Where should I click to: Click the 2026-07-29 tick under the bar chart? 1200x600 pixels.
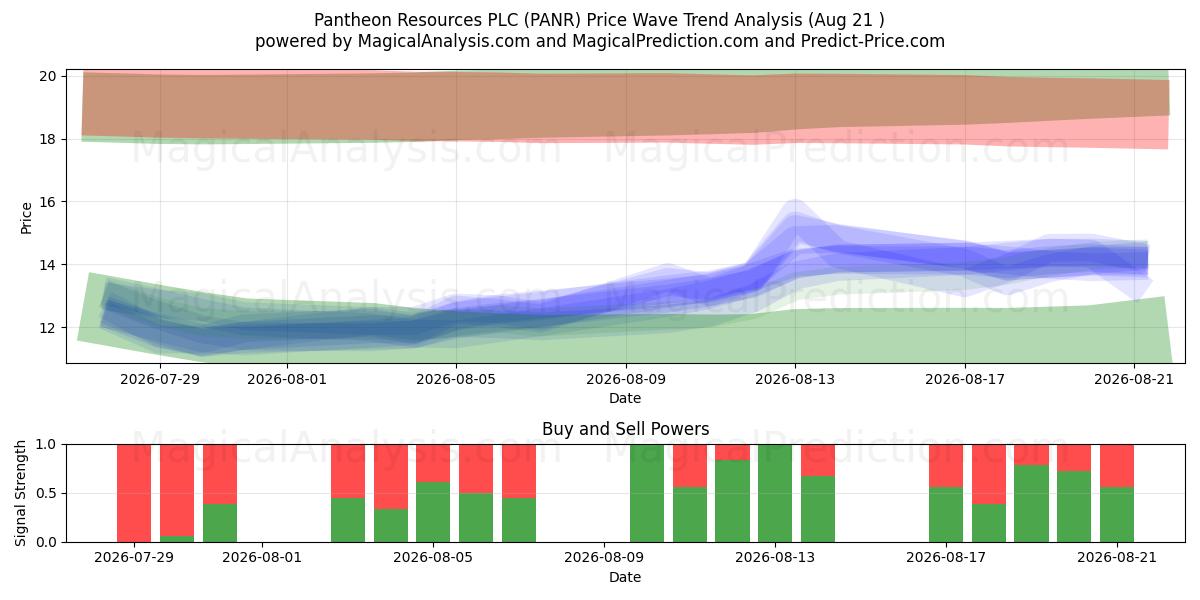pos(134,558)
